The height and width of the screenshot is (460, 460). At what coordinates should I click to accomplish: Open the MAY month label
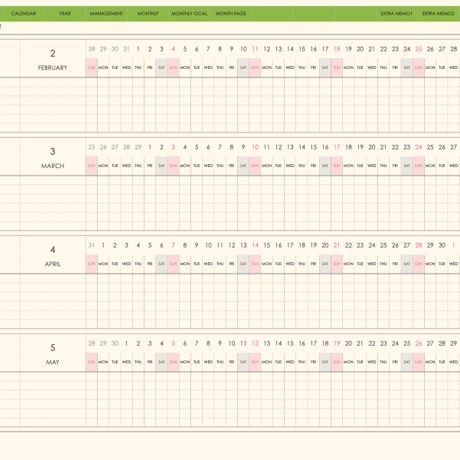tap(53, 362)
